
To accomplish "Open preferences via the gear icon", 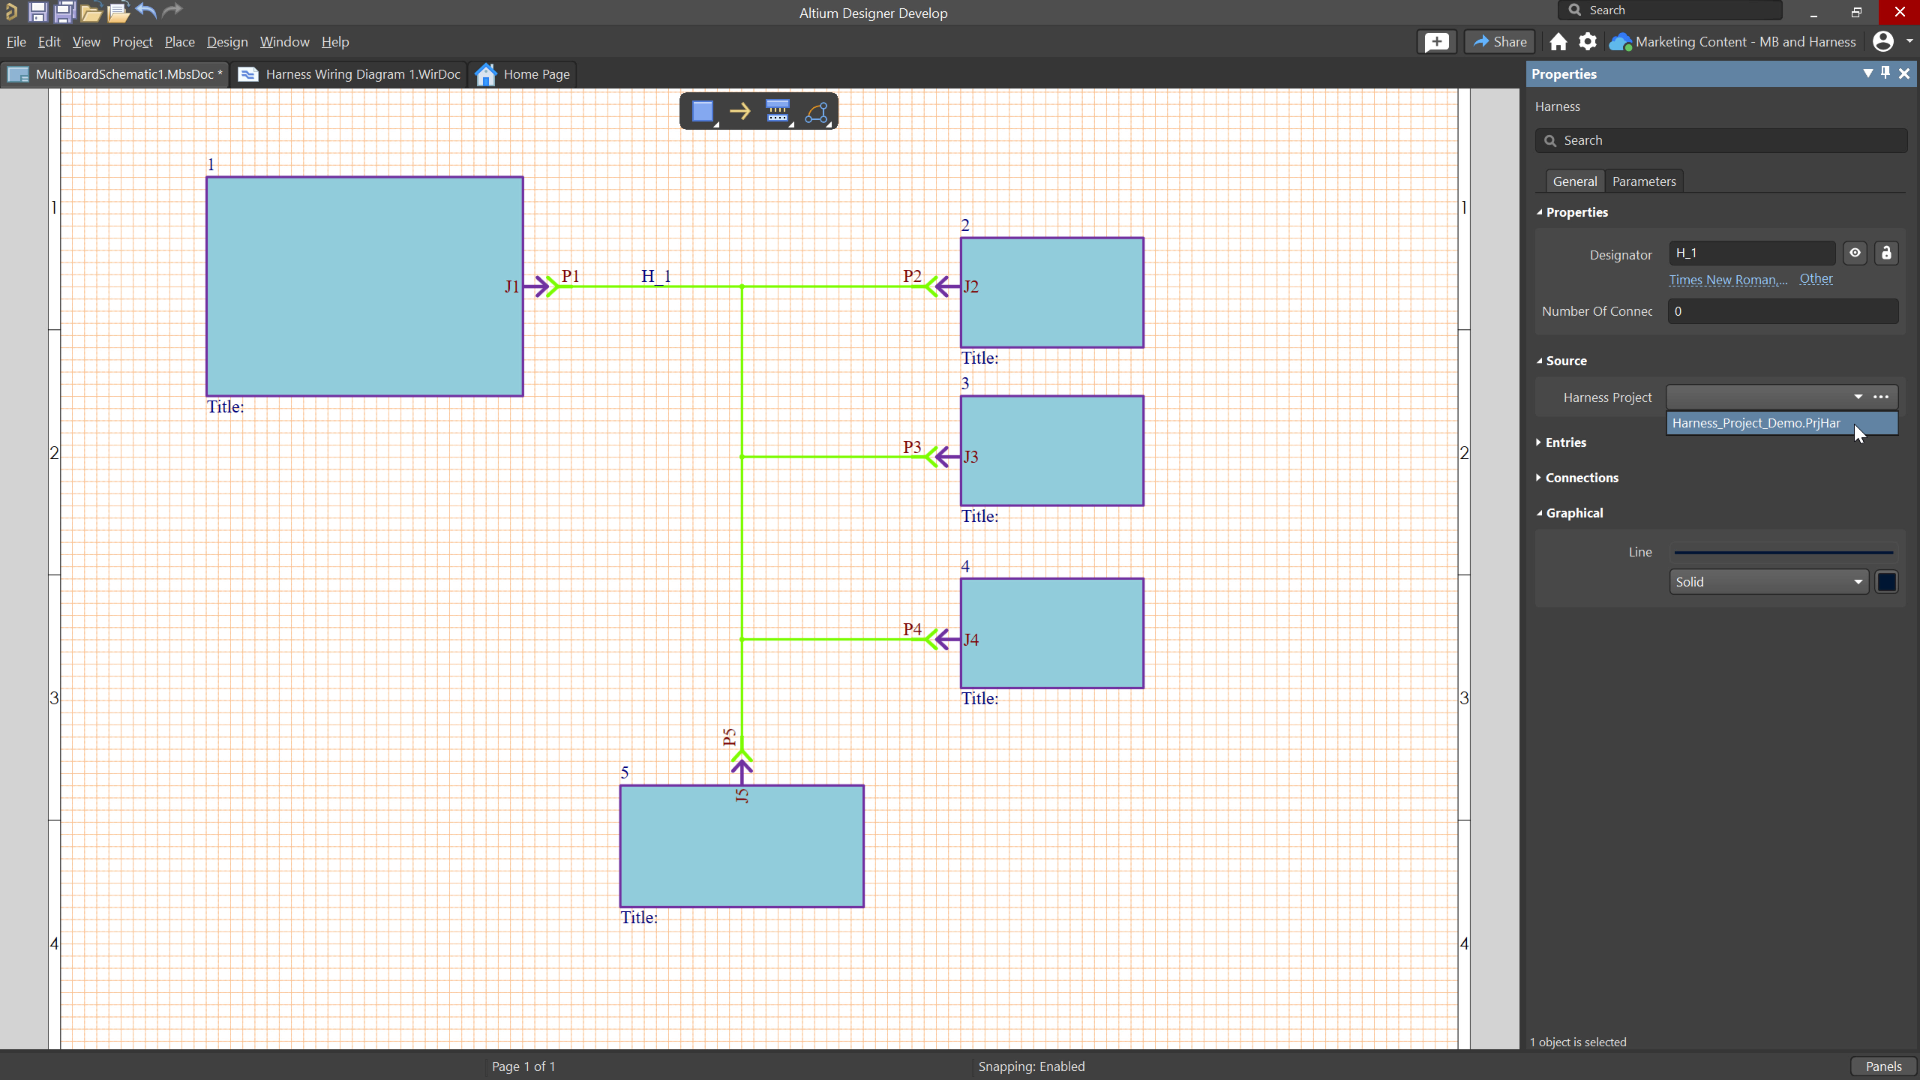I will [1588, 42].
